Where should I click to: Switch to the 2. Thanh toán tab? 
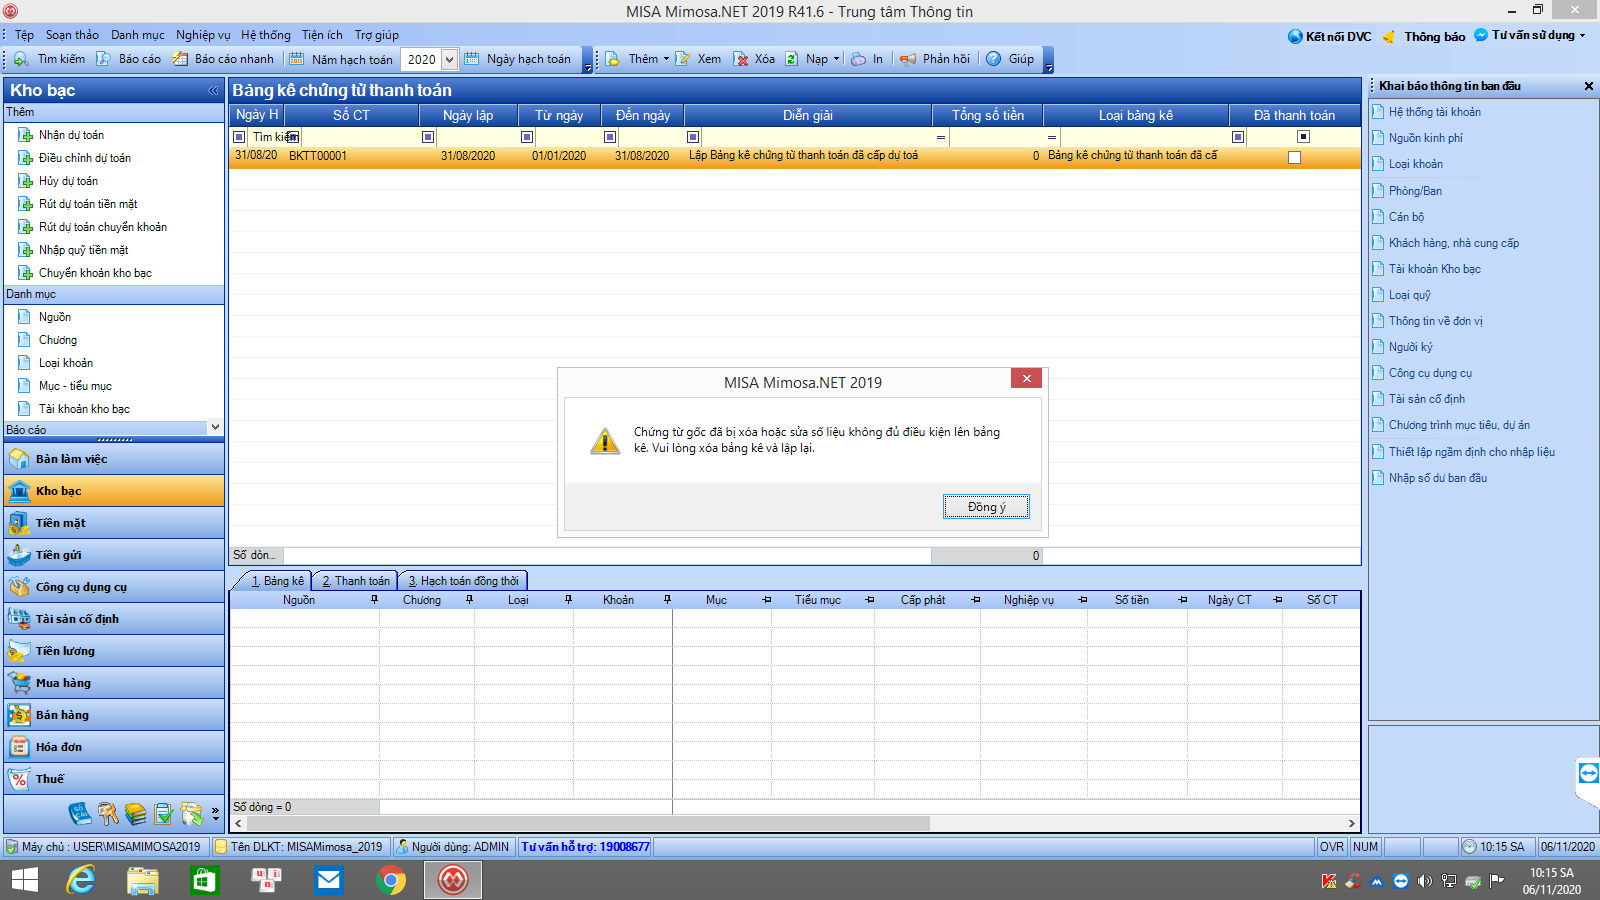(355, 581)
